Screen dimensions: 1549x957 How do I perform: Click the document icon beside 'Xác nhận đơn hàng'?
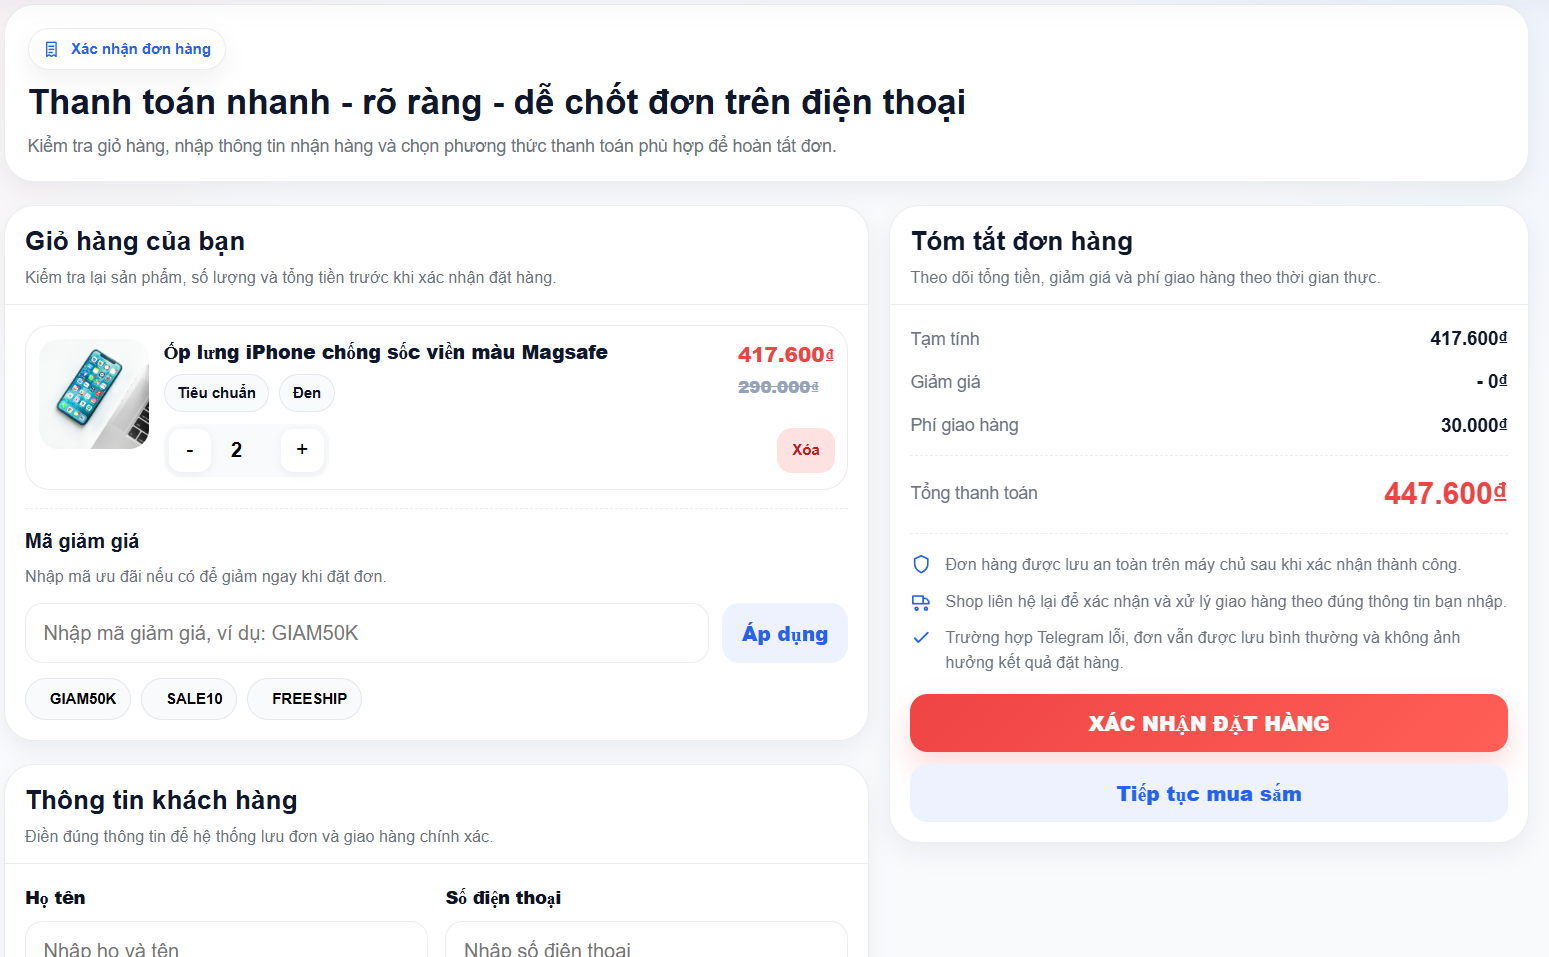coord(52,48)
